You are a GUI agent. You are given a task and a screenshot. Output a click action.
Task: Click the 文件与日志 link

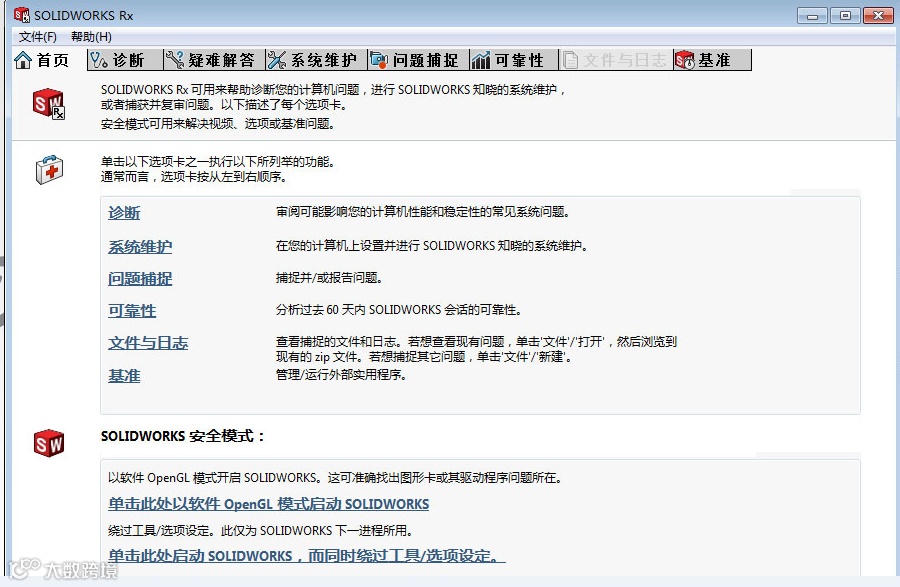(148, 343)
